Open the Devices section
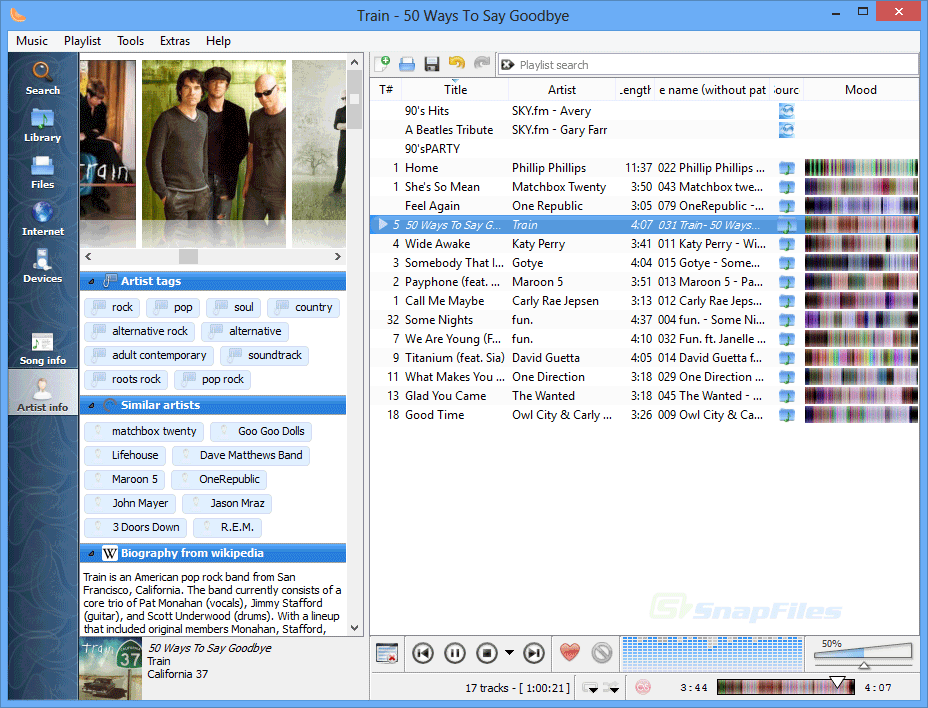928x708 pixels. 42,265
